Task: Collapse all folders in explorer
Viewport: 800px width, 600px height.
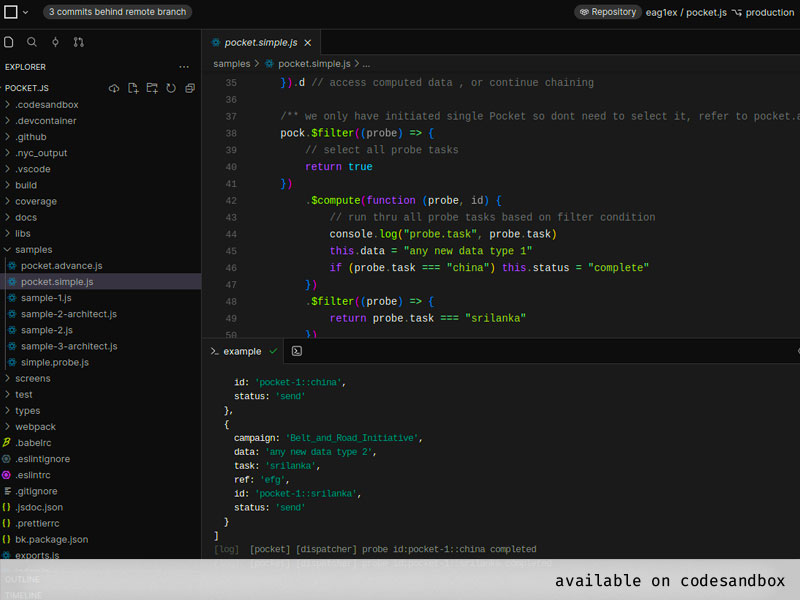Action: (x=190, y=88)
